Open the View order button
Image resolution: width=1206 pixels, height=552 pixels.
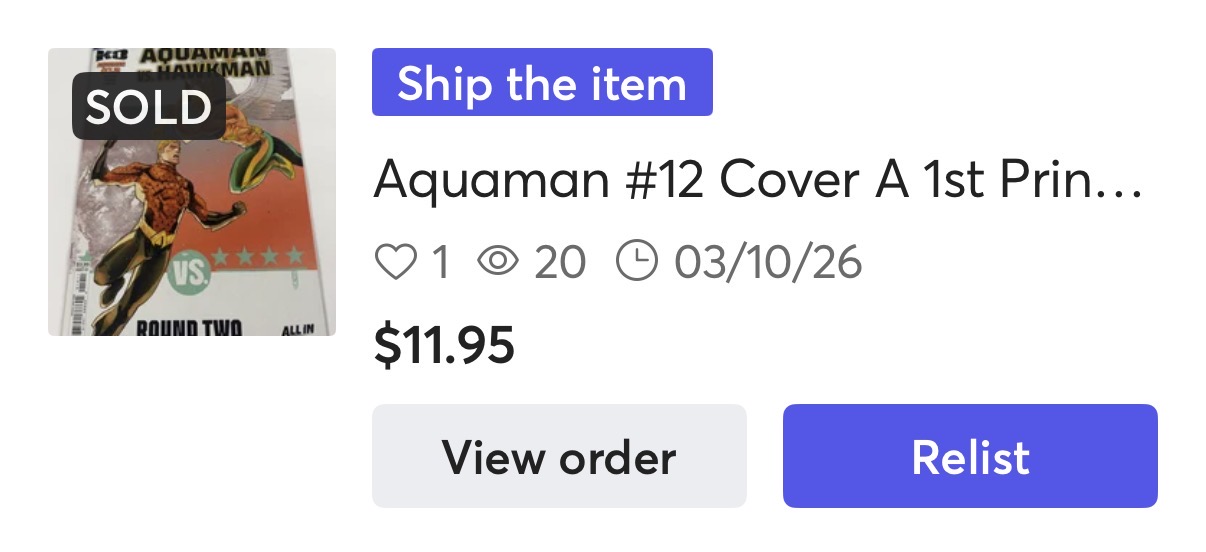[x=559, y=456]
